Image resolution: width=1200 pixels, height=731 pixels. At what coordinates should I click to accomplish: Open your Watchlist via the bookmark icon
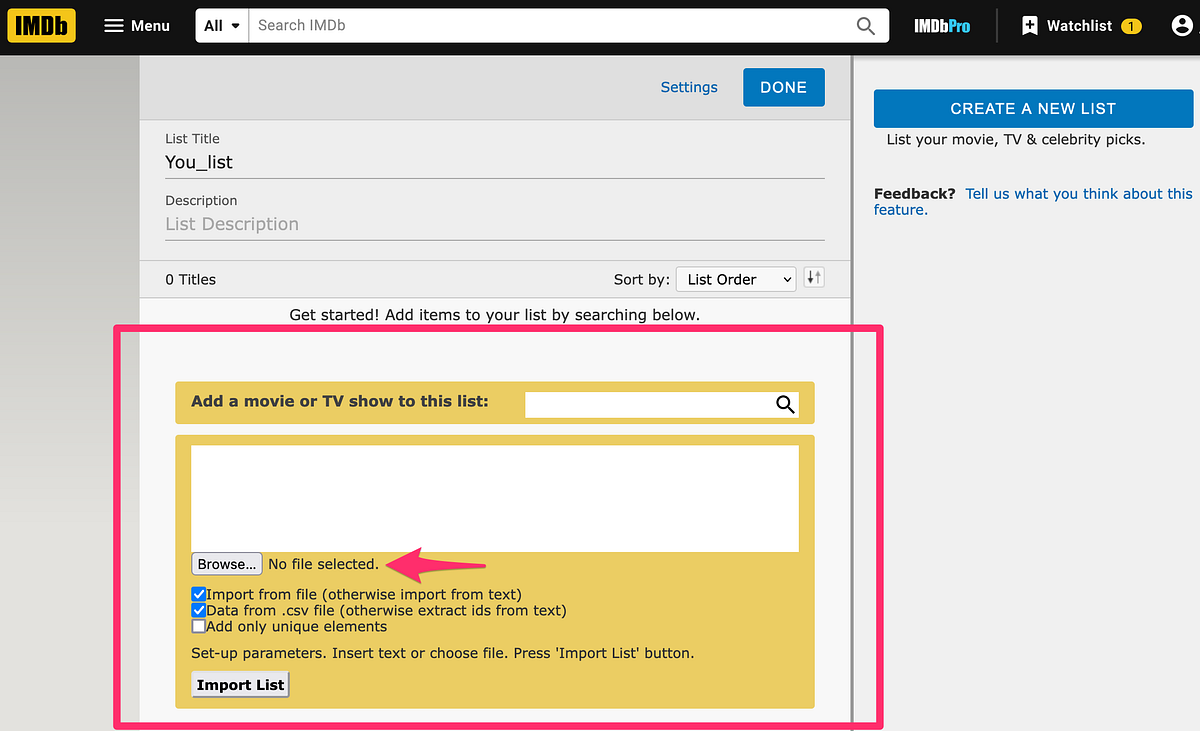click(x=1029, y=25)
